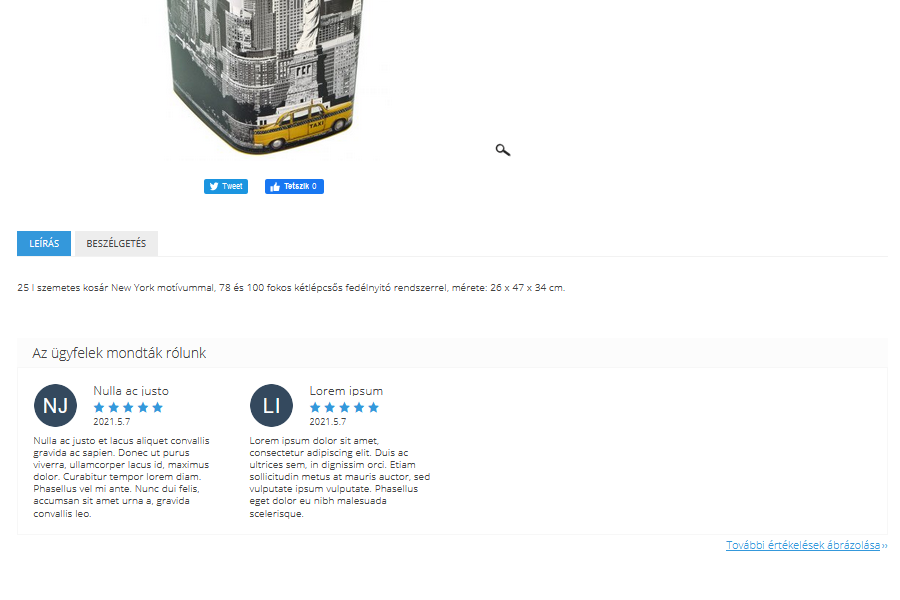Click the first star of Lorem ipsum rating
Image resolution: width=900 pixels, height=600 pixels.
pyautogui.click(x=315, y=407)
